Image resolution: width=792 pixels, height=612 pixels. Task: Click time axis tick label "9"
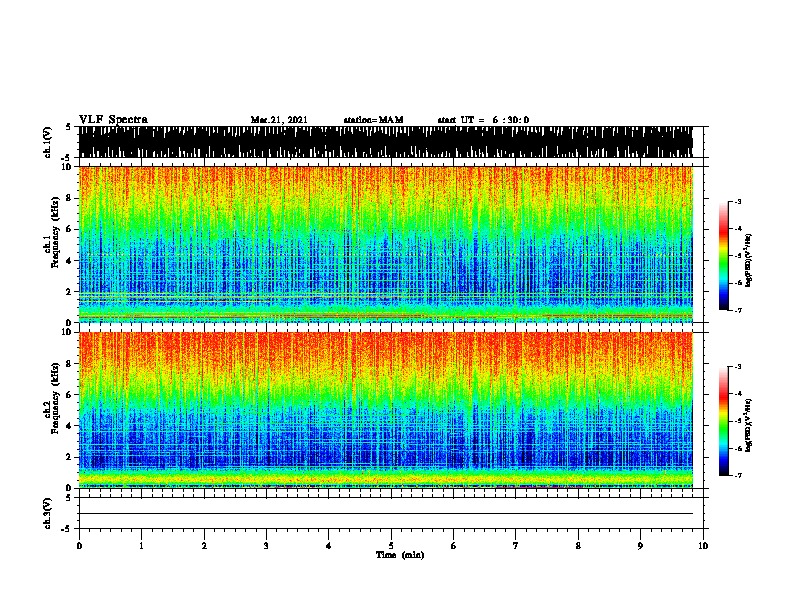coord(640,546)
